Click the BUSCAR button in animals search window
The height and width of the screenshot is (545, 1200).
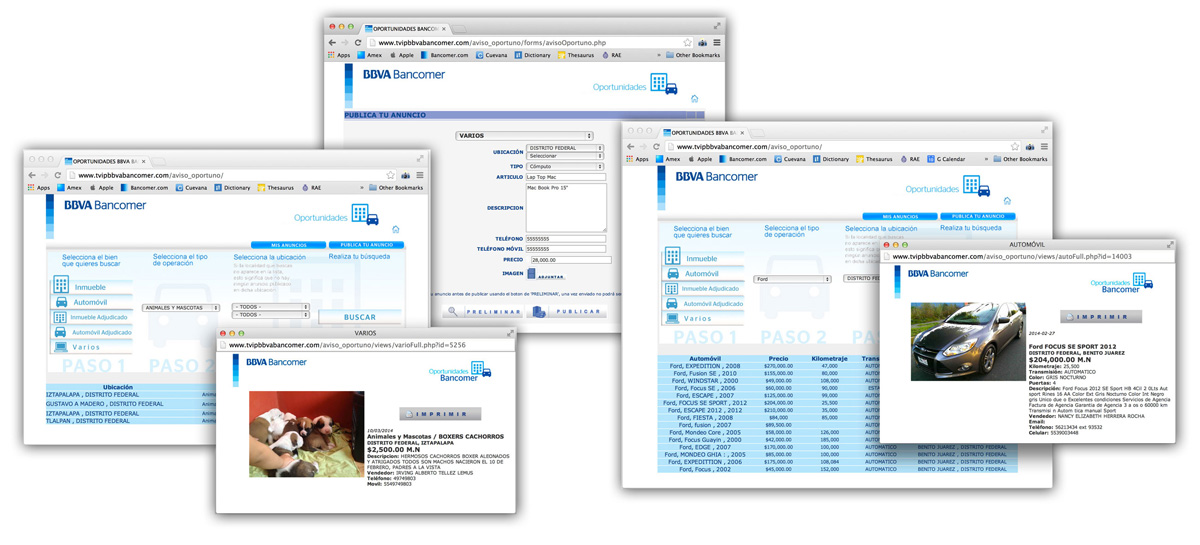point(360,317)
